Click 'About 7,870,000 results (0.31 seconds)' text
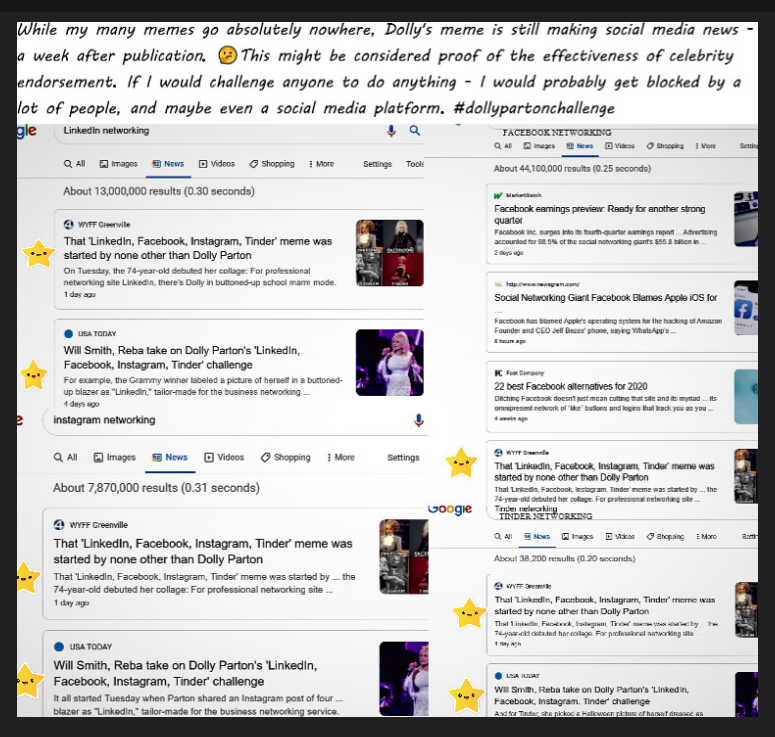Screen dimensions: 775x737 [x=156, y=488]
